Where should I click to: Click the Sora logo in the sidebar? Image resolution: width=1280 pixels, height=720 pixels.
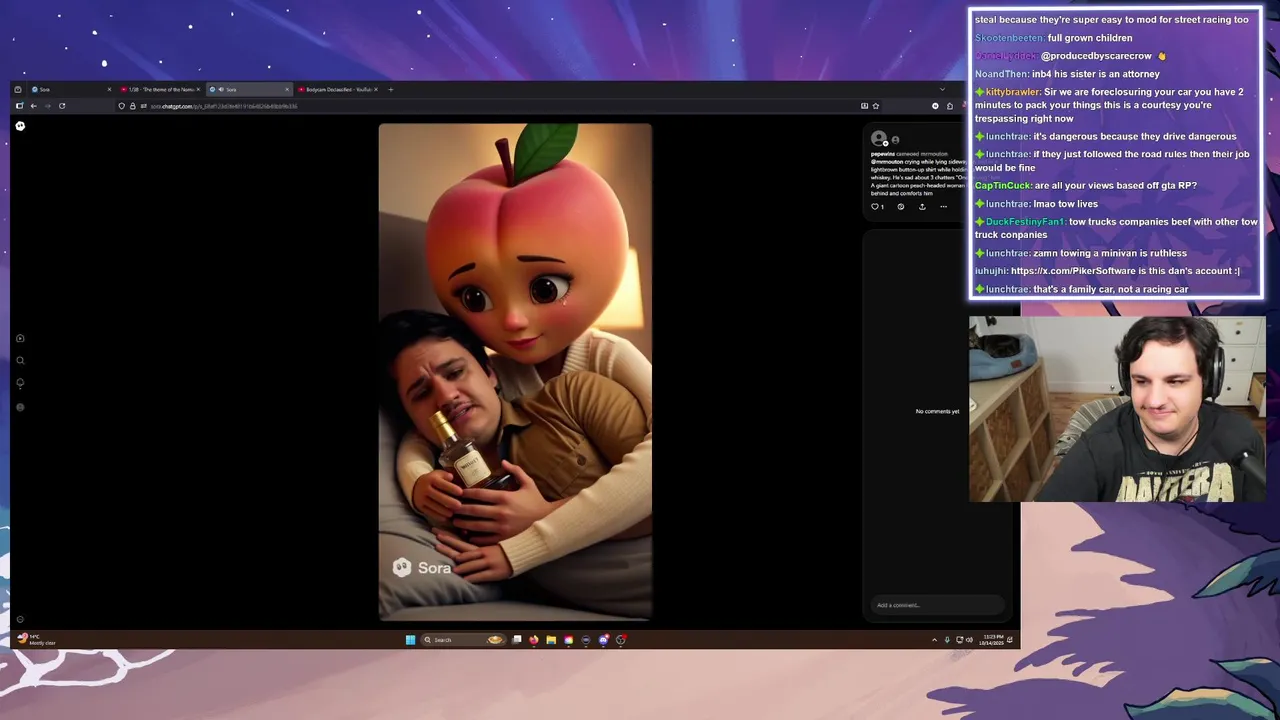coord(20,126)
